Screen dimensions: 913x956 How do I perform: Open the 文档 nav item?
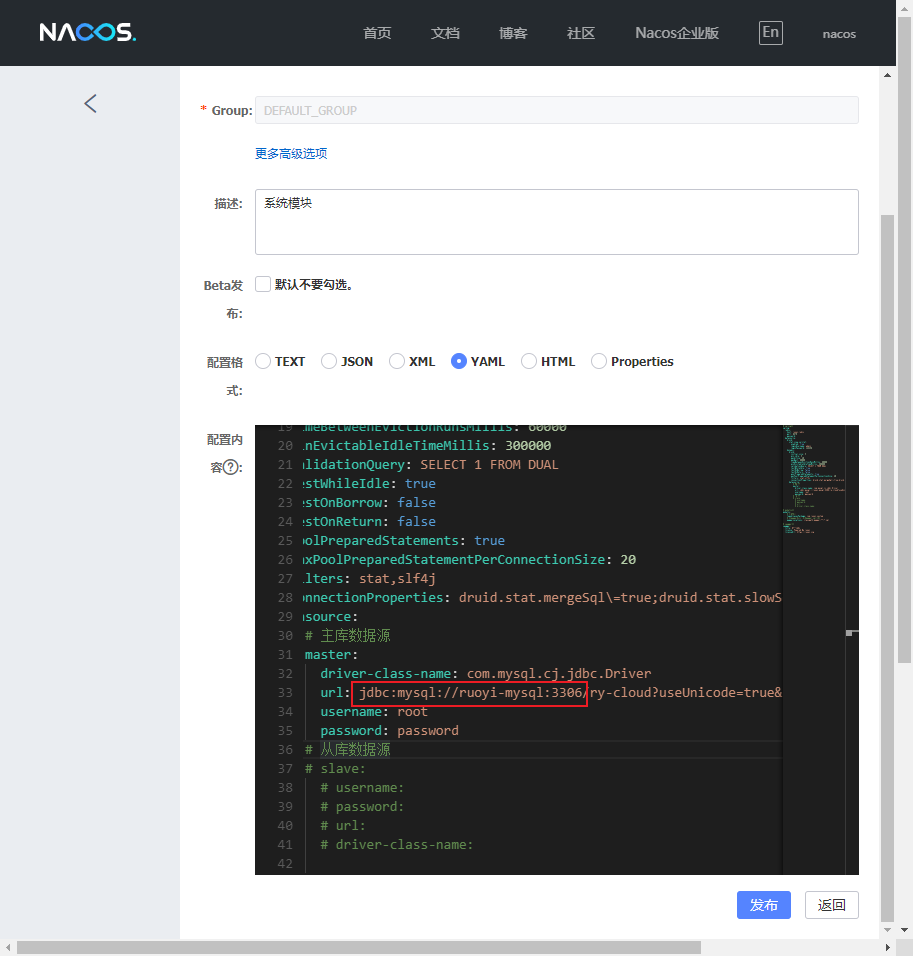(445, 33)
